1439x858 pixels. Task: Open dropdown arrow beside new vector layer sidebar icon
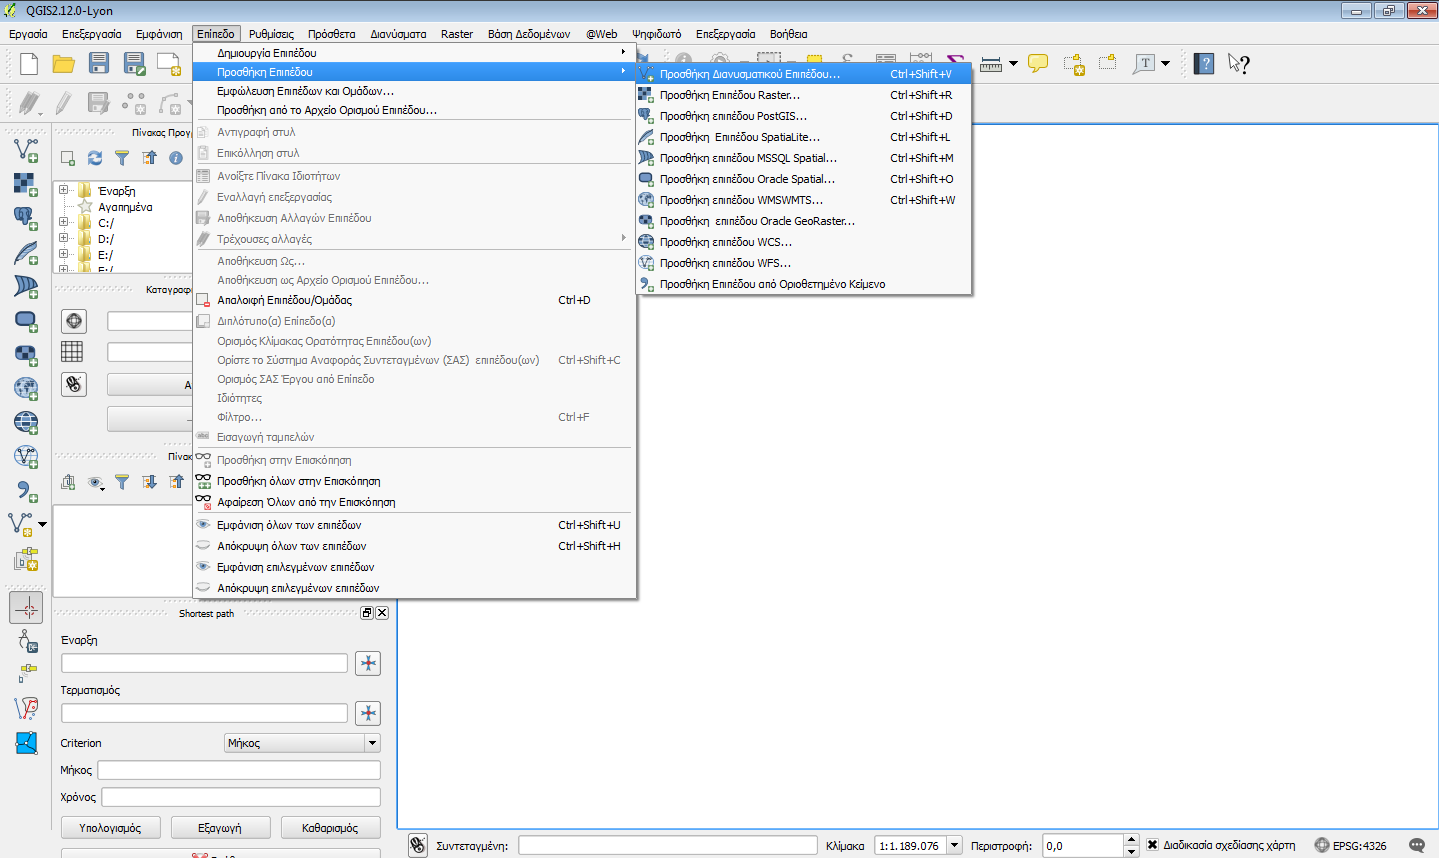pos(42,524)
